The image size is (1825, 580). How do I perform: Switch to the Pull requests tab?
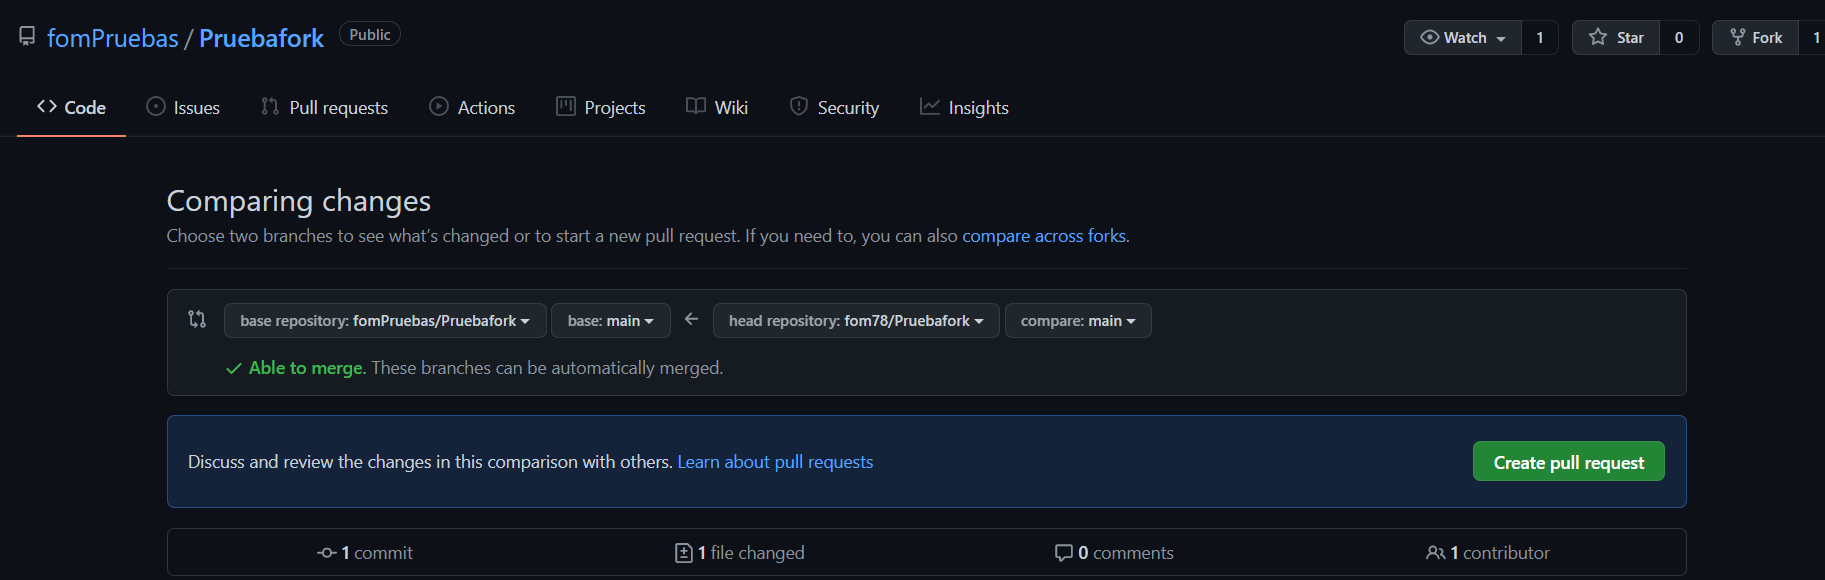pyautogui.click(x=324, y=107)
